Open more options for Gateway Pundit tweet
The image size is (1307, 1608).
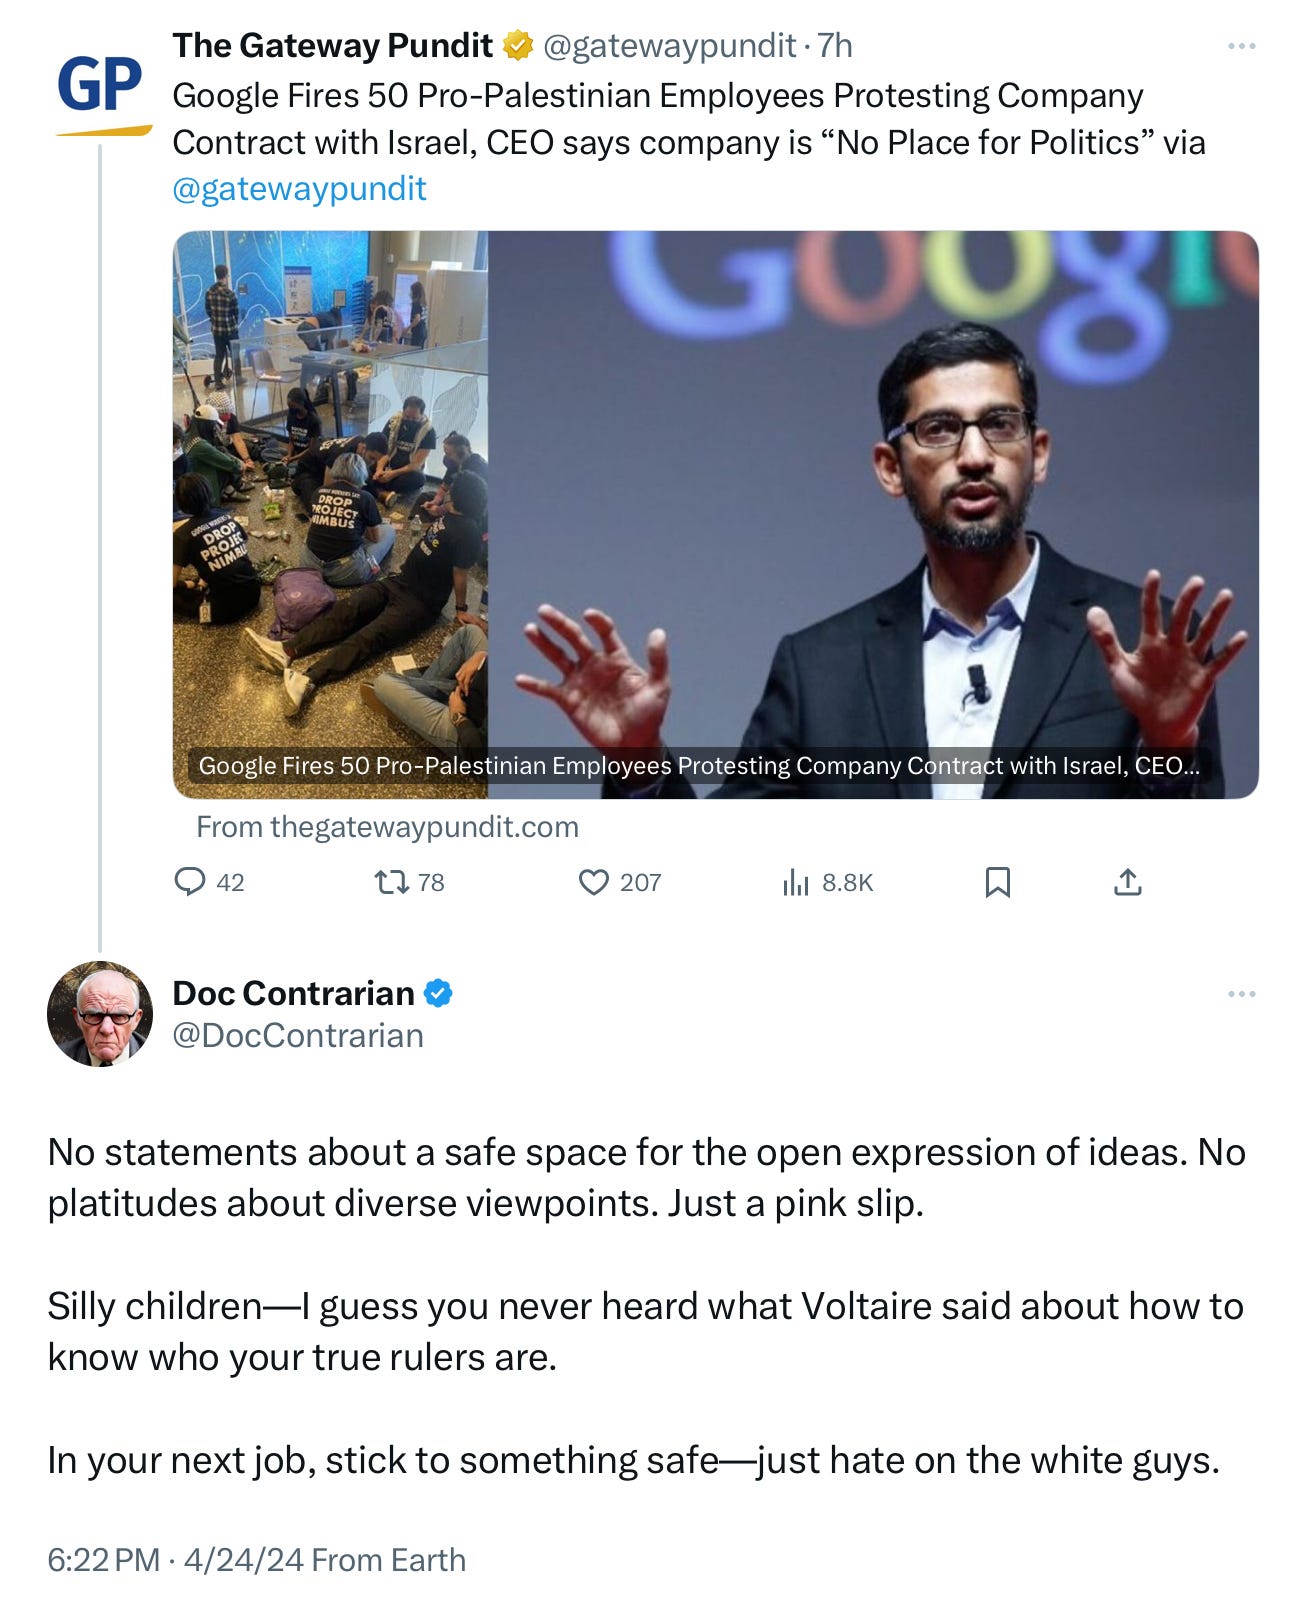1241,46
